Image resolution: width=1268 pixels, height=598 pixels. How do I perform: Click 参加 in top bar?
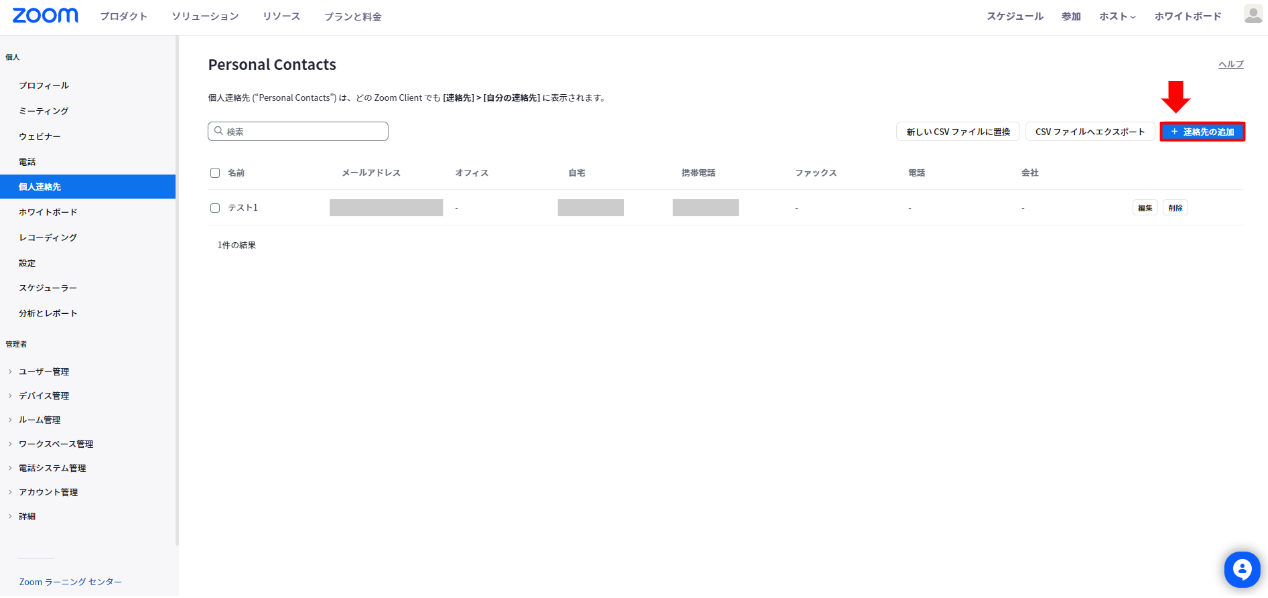click(x=1071, y=16)
